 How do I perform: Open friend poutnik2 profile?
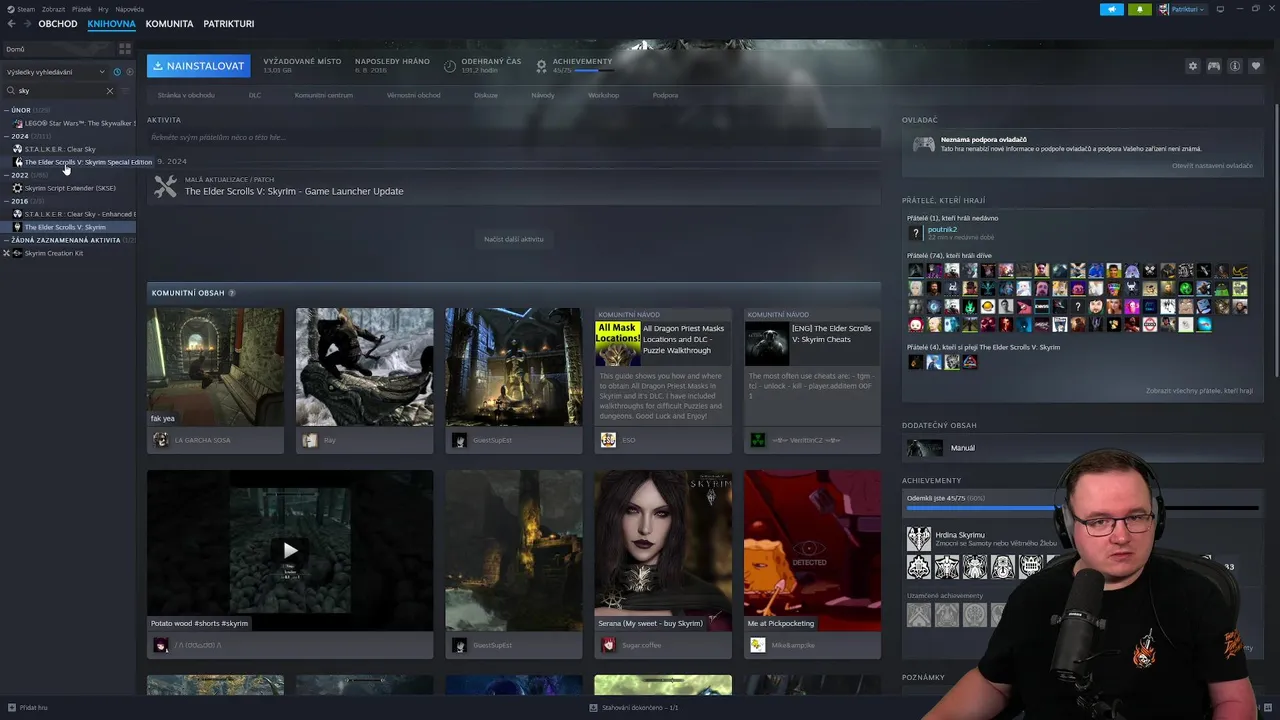pyautogui.click(x=942, y=230)
